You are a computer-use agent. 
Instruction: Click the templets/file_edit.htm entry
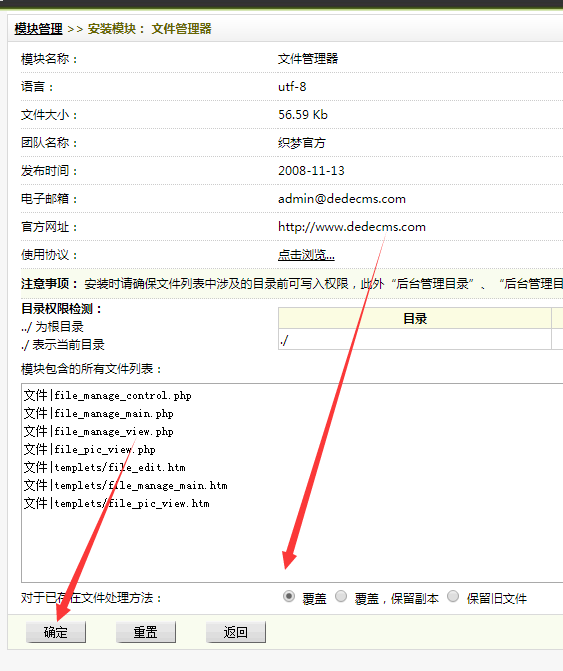click(x=104, y=467)
